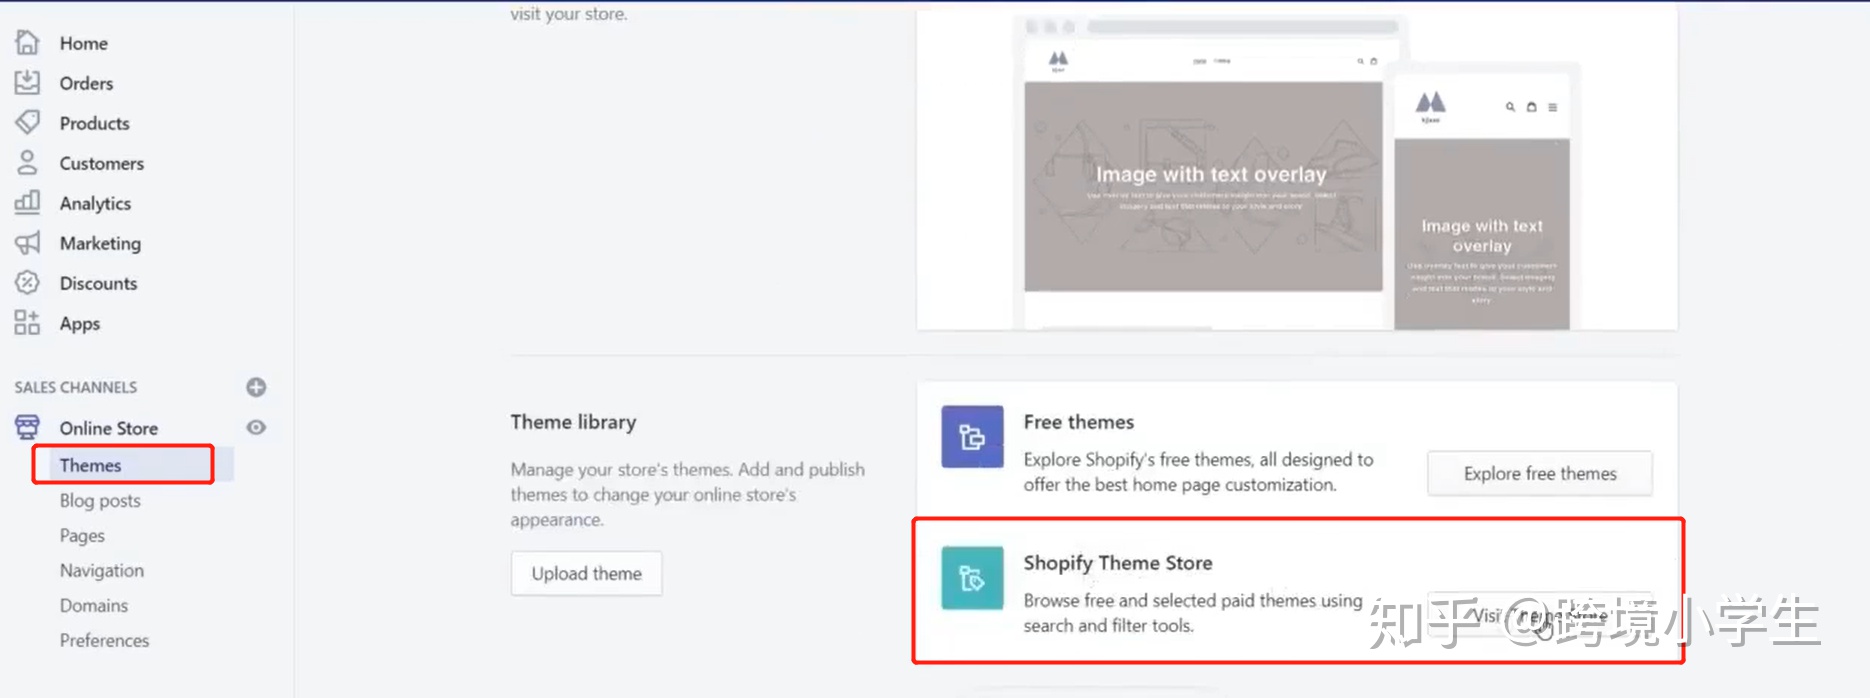Click the SALES CHANNELS section label

[x=76, y=387]
